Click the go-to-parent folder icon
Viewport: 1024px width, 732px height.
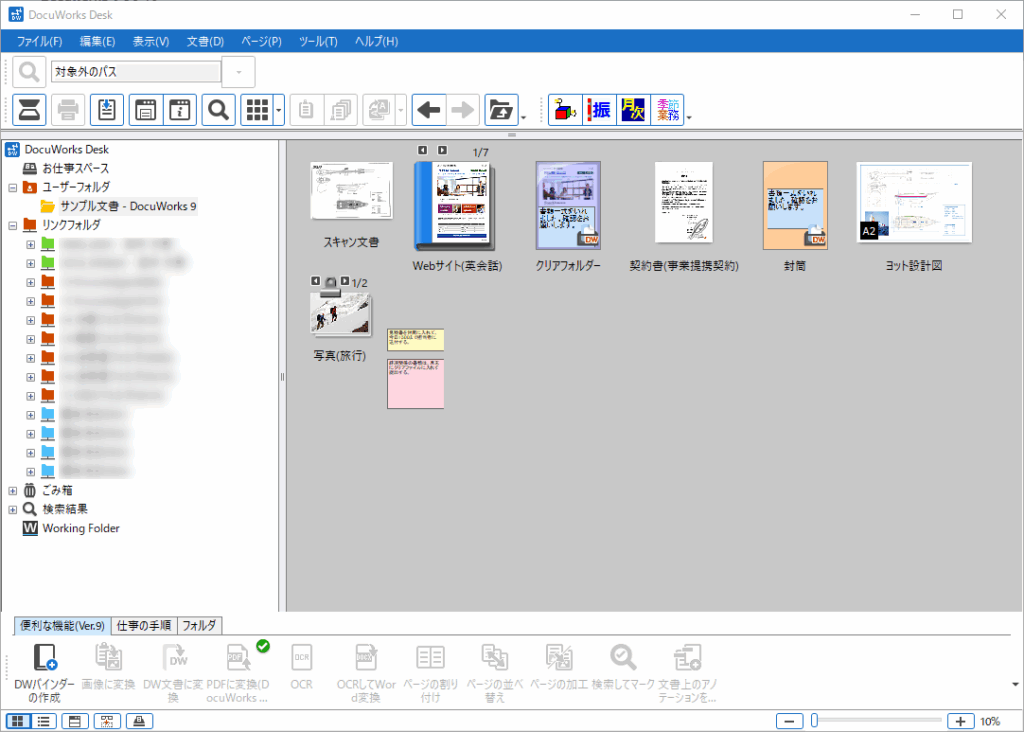pyautogui.click(x=500, y=110)
